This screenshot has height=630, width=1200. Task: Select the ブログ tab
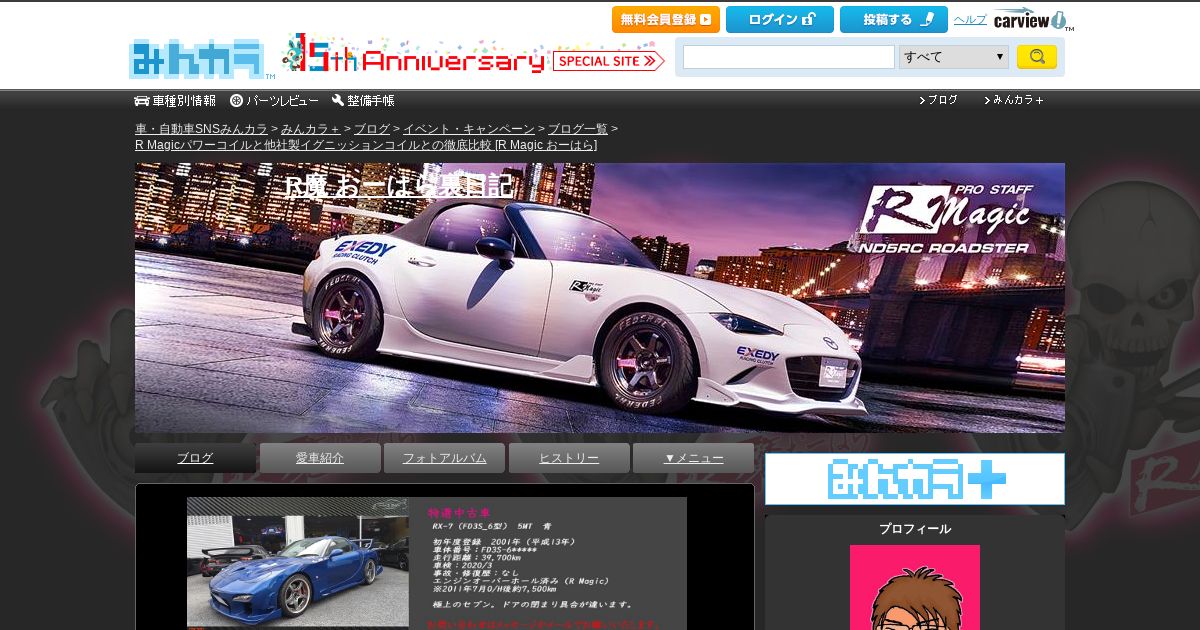[195, 458]
